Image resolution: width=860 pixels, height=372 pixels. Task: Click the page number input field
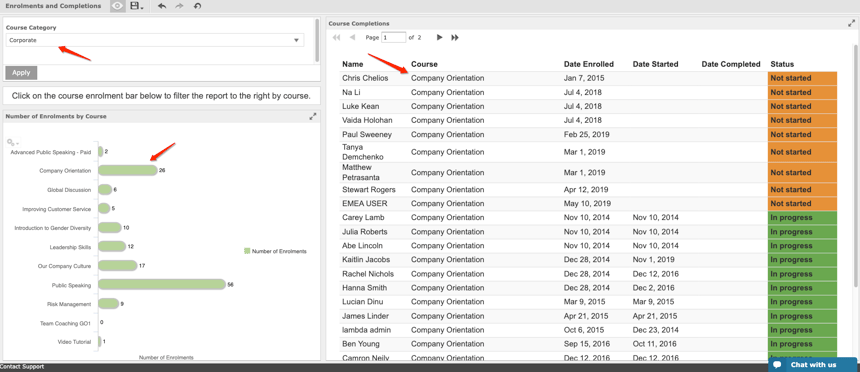coord(393,37)
